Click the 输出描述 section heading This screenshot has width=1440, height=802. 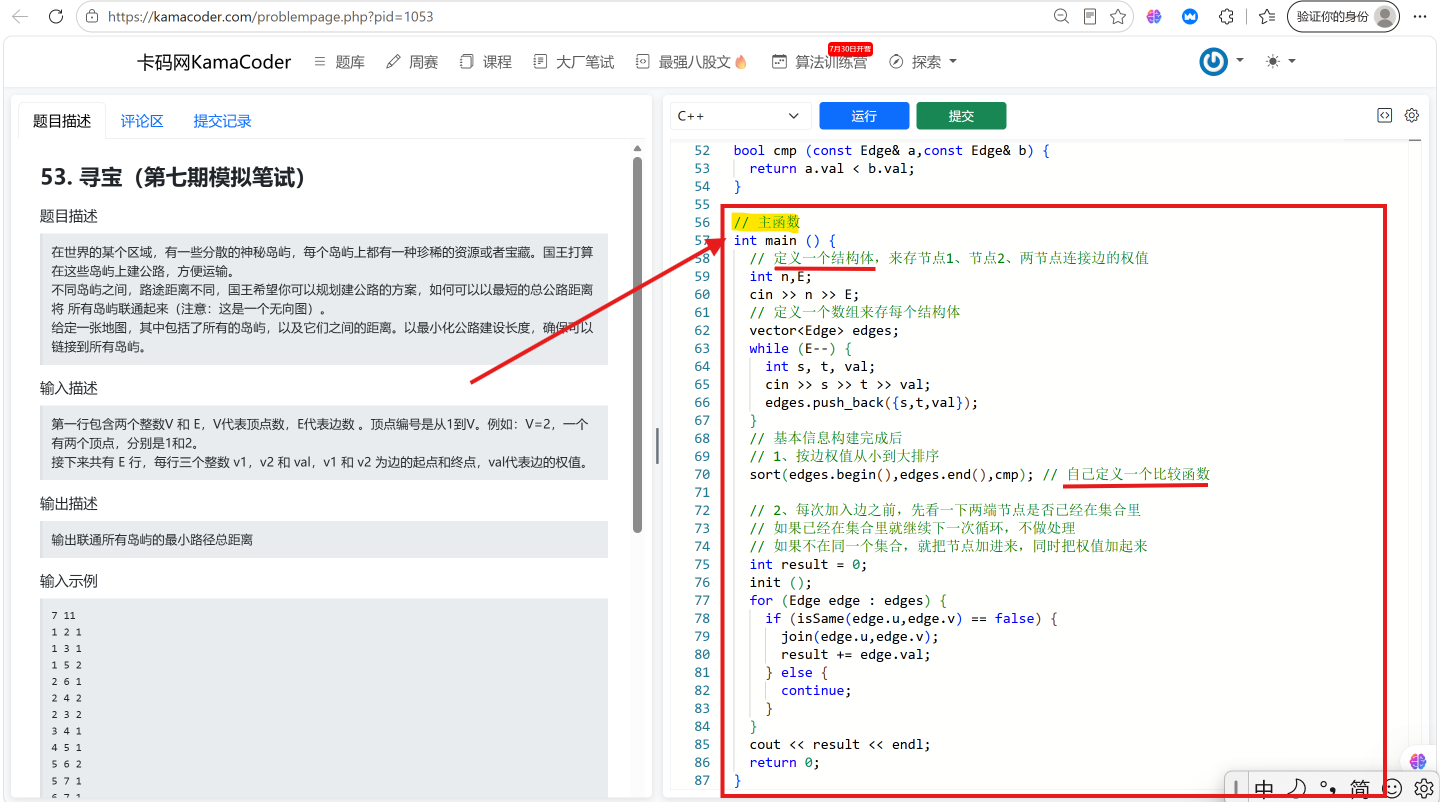(x=69, y=504)
